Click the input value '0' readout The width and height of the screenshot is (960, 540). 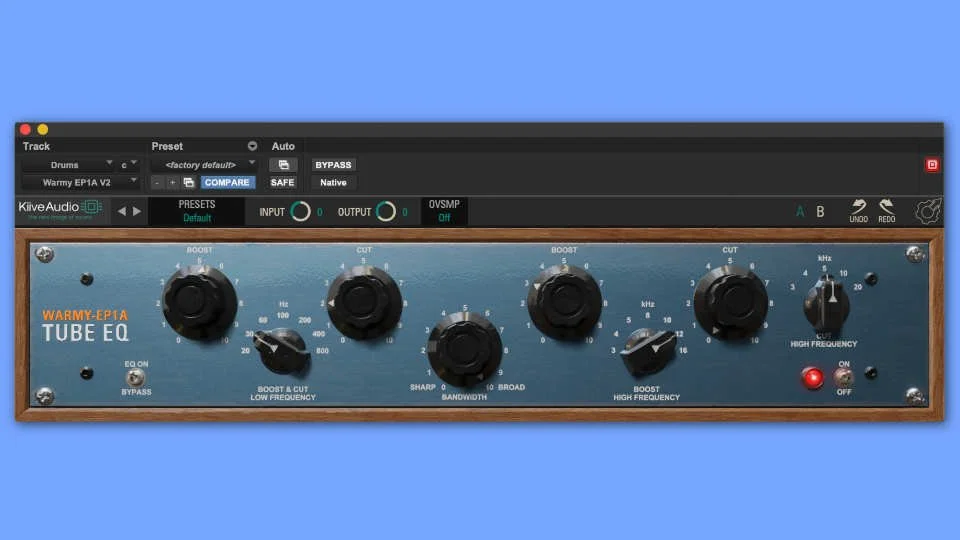[320, 212]
